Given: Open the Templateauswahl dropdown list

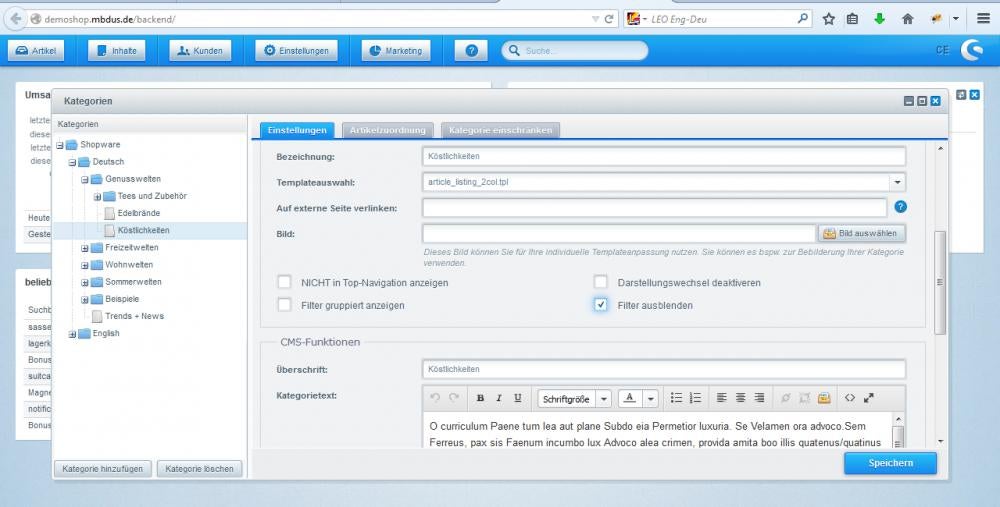Looking at the screenshot, I should point(897,182).
